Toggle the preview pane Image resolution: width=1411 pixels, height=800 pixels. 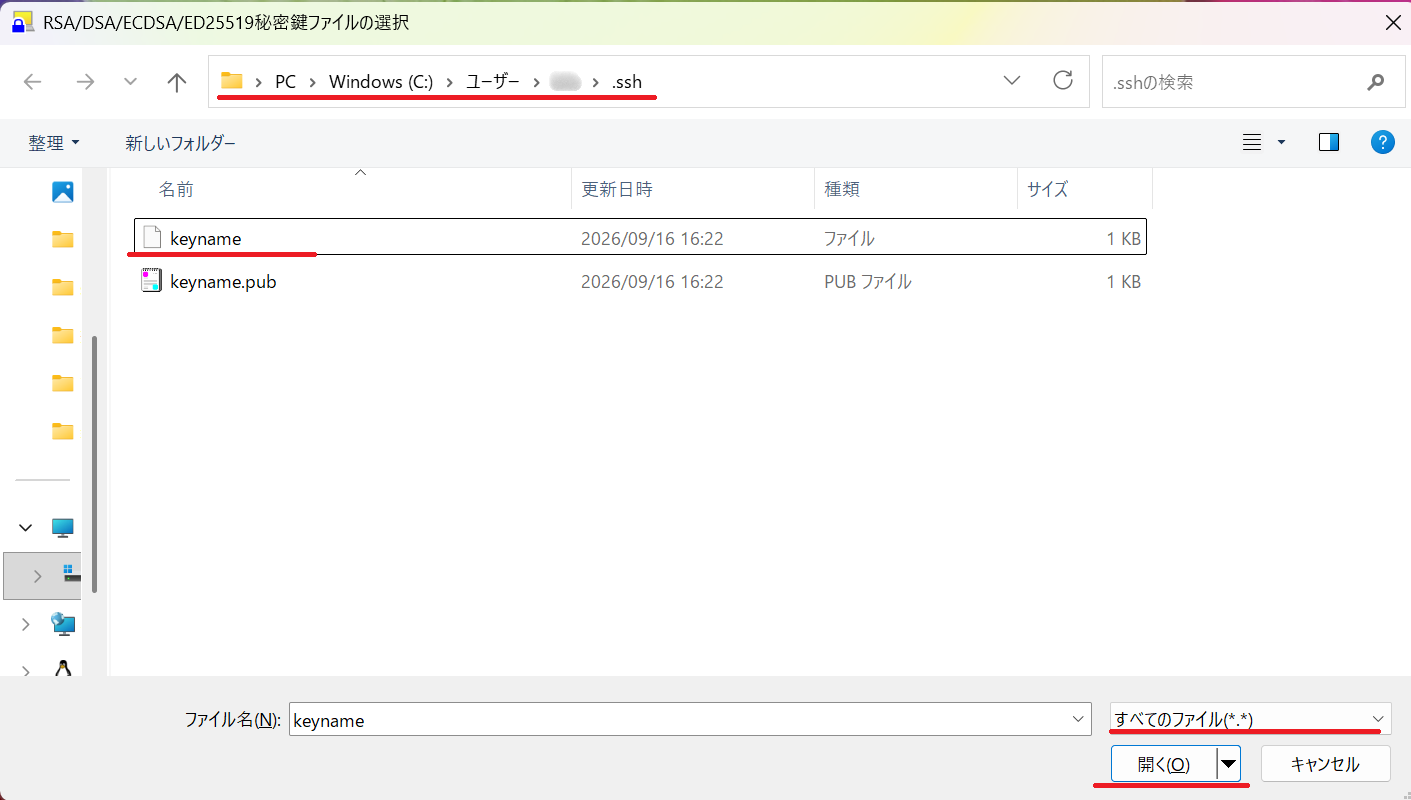pyautogui.click(x=1329, y=143)
